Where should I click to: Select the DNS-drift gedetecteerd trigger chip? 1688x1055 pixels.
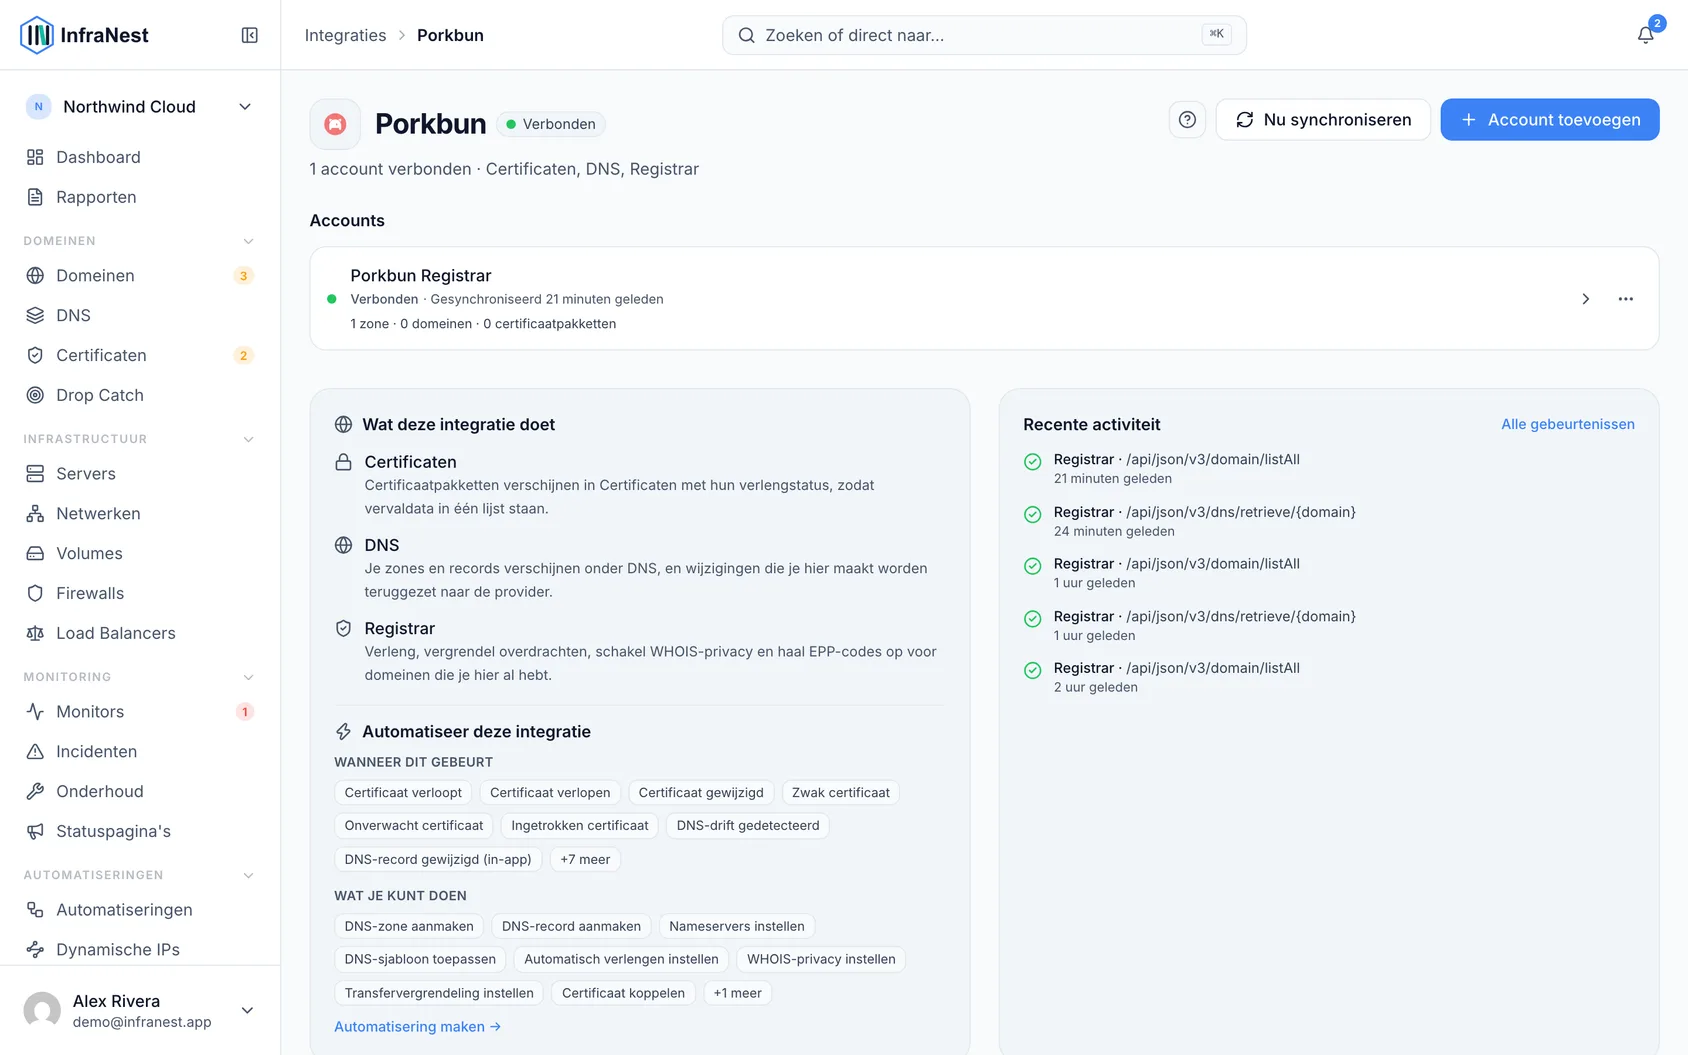pyautogui.click(x=748, y=826)
